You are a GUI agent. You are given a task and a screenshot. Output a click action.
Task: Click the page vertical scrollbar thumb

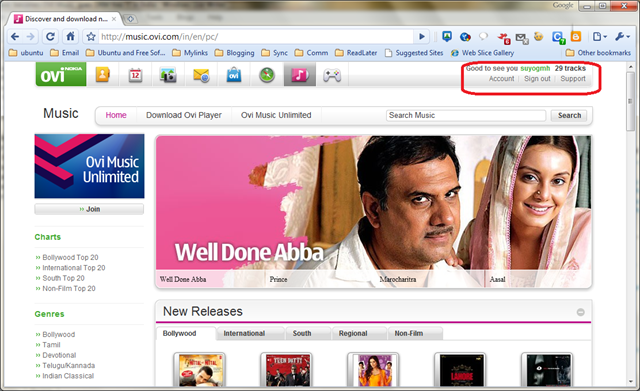(631, 101)
